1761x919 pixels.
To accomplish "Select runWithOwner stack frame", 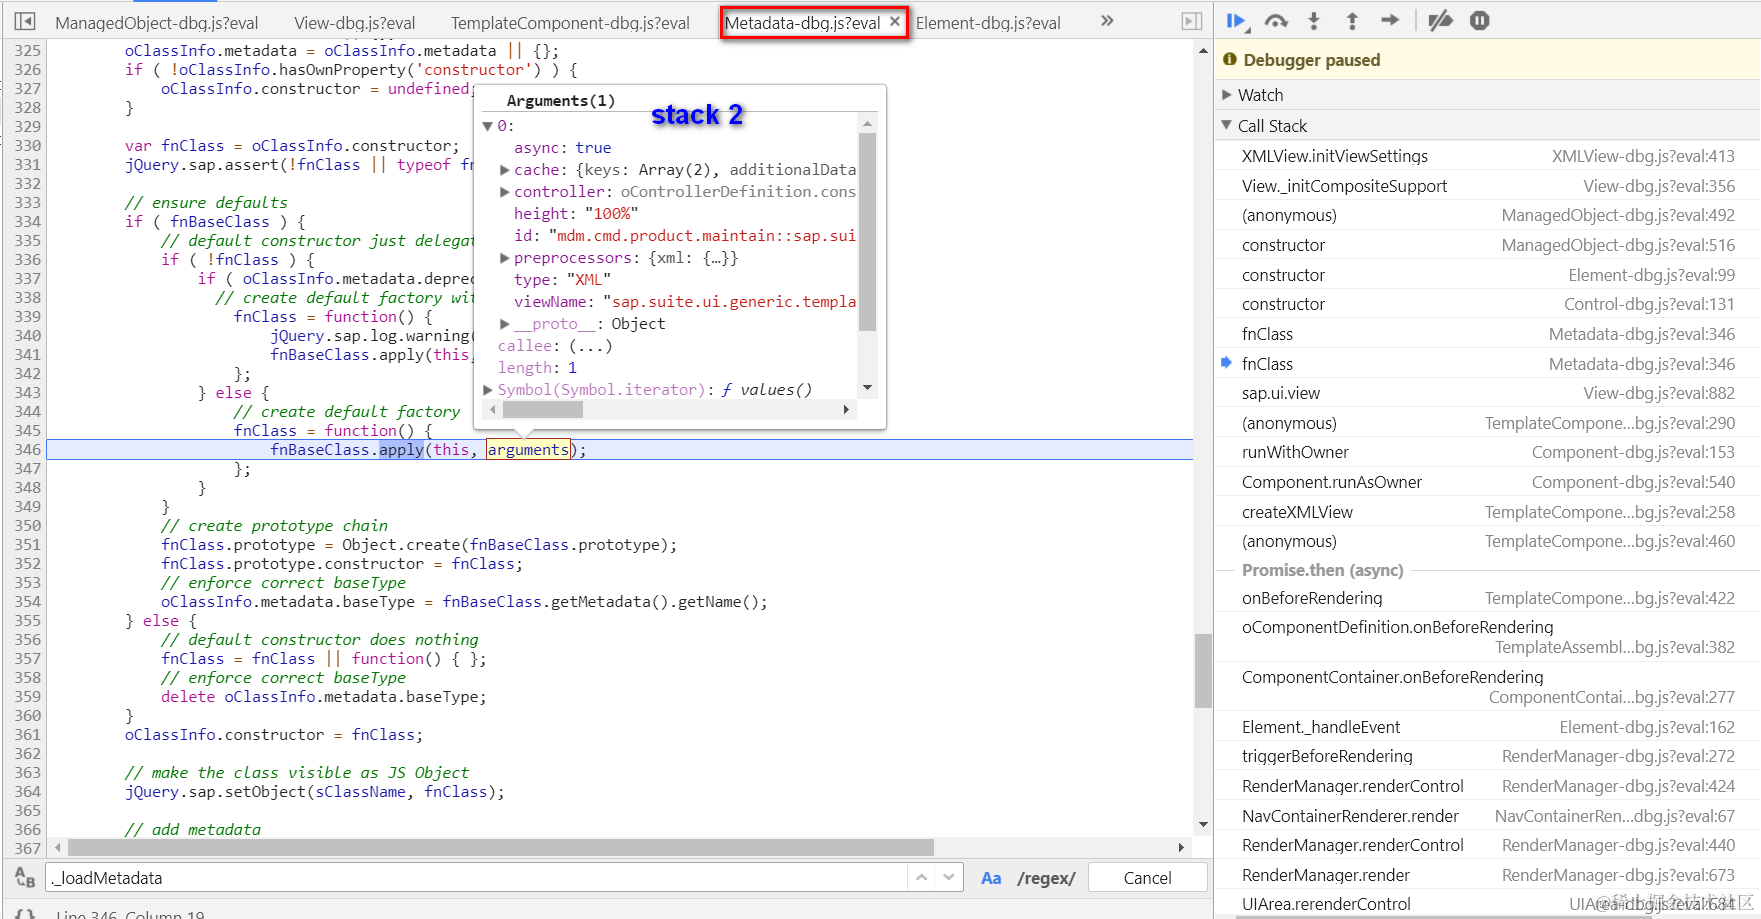I will point(1487,452).
